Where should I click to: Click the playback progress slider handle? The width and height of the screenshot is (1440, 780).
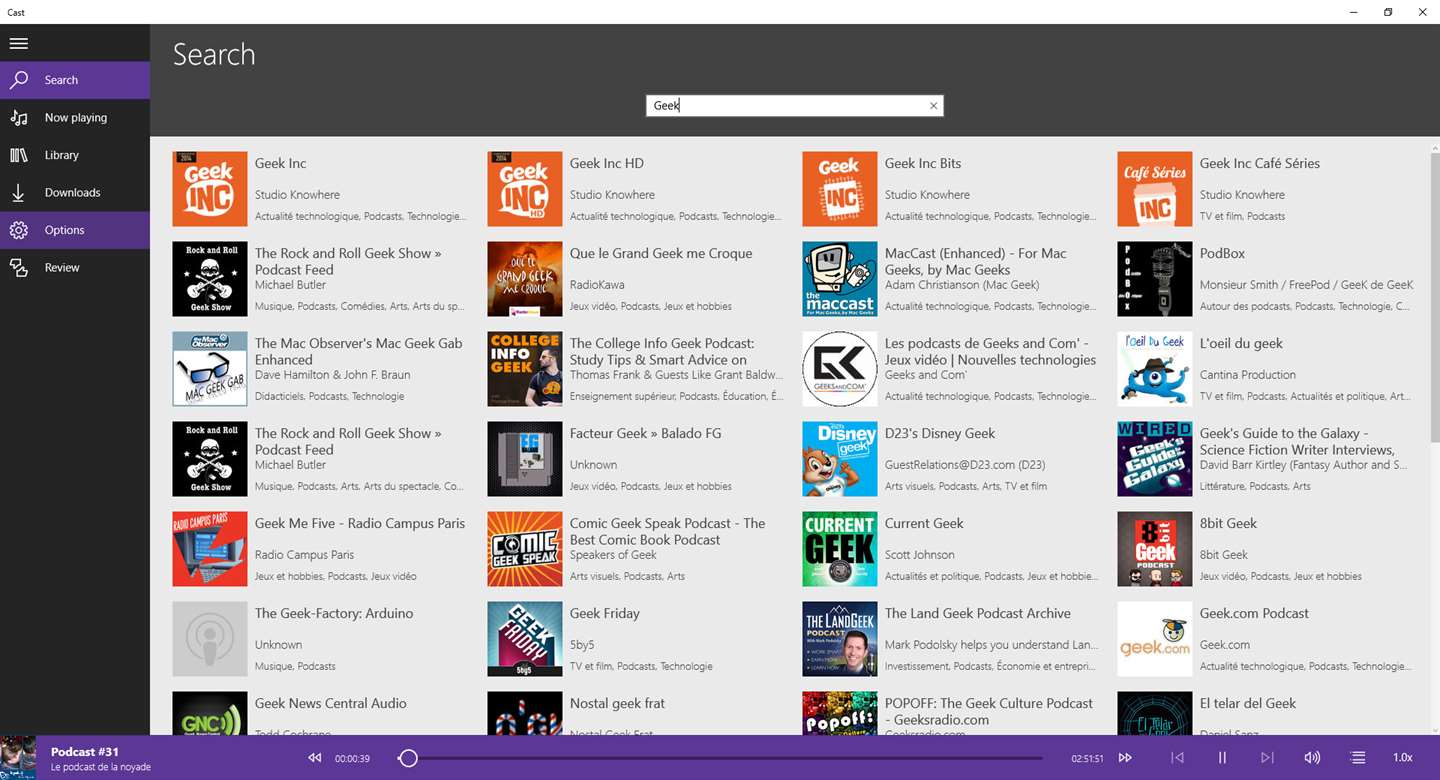[x=408, y=758]
